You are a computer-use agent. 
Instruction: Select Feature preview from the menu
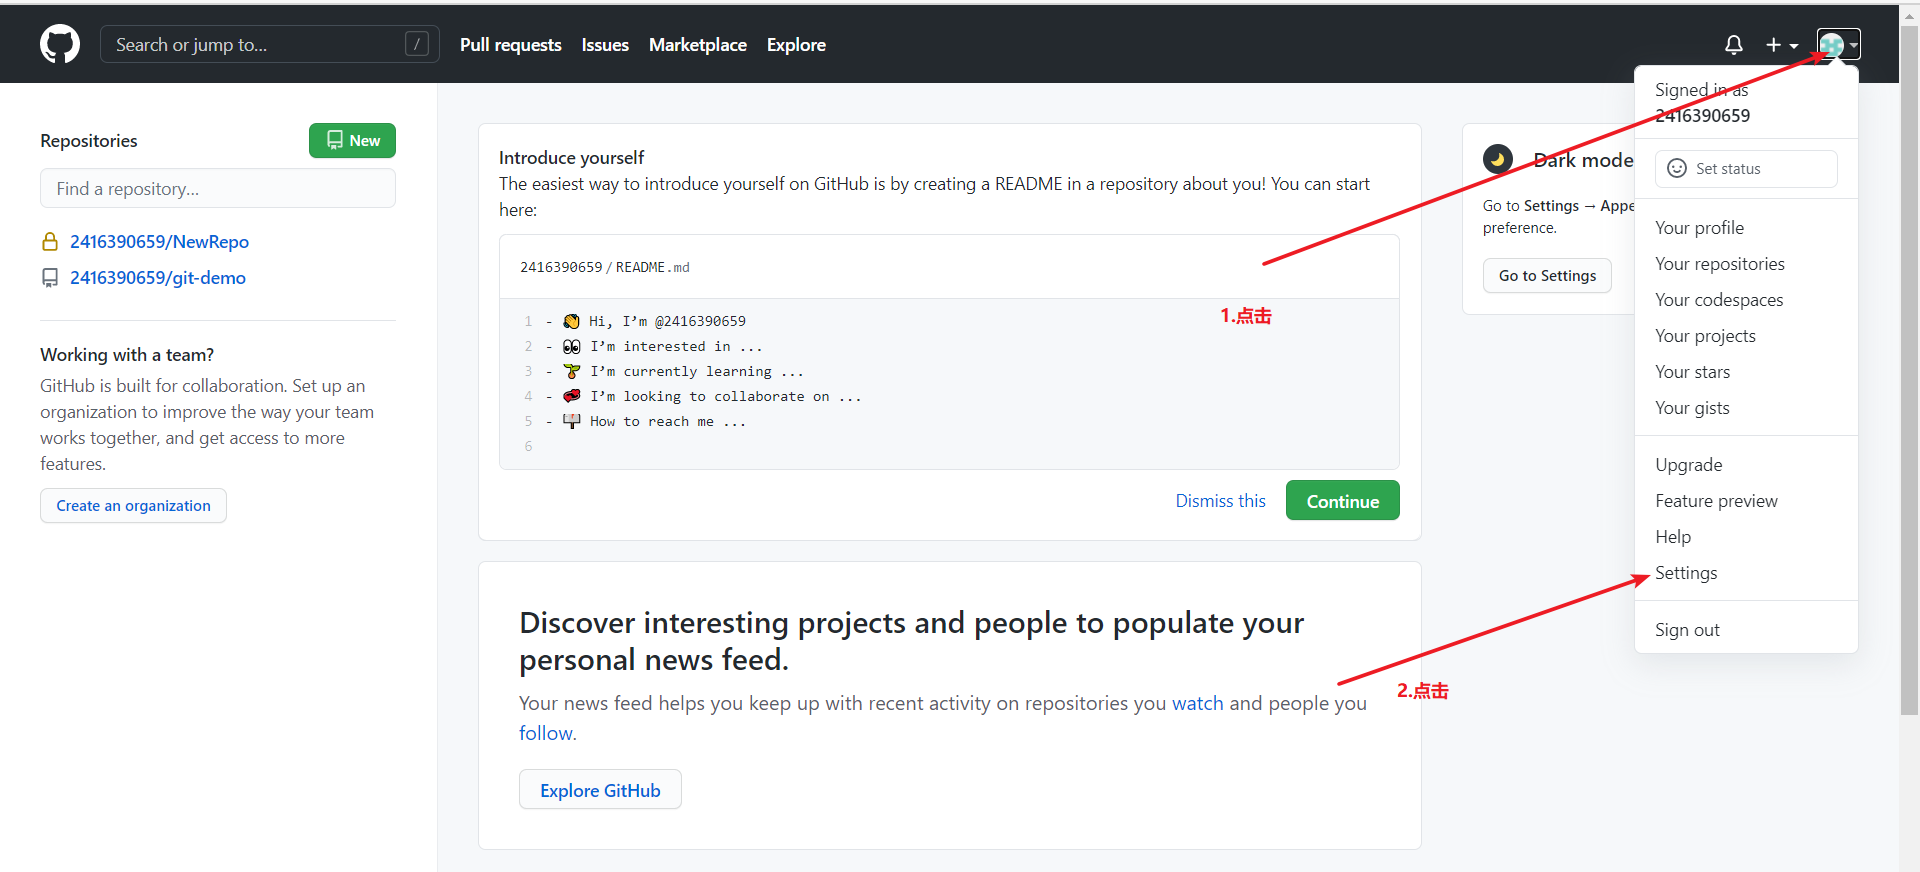click(x=1716, y=501)
